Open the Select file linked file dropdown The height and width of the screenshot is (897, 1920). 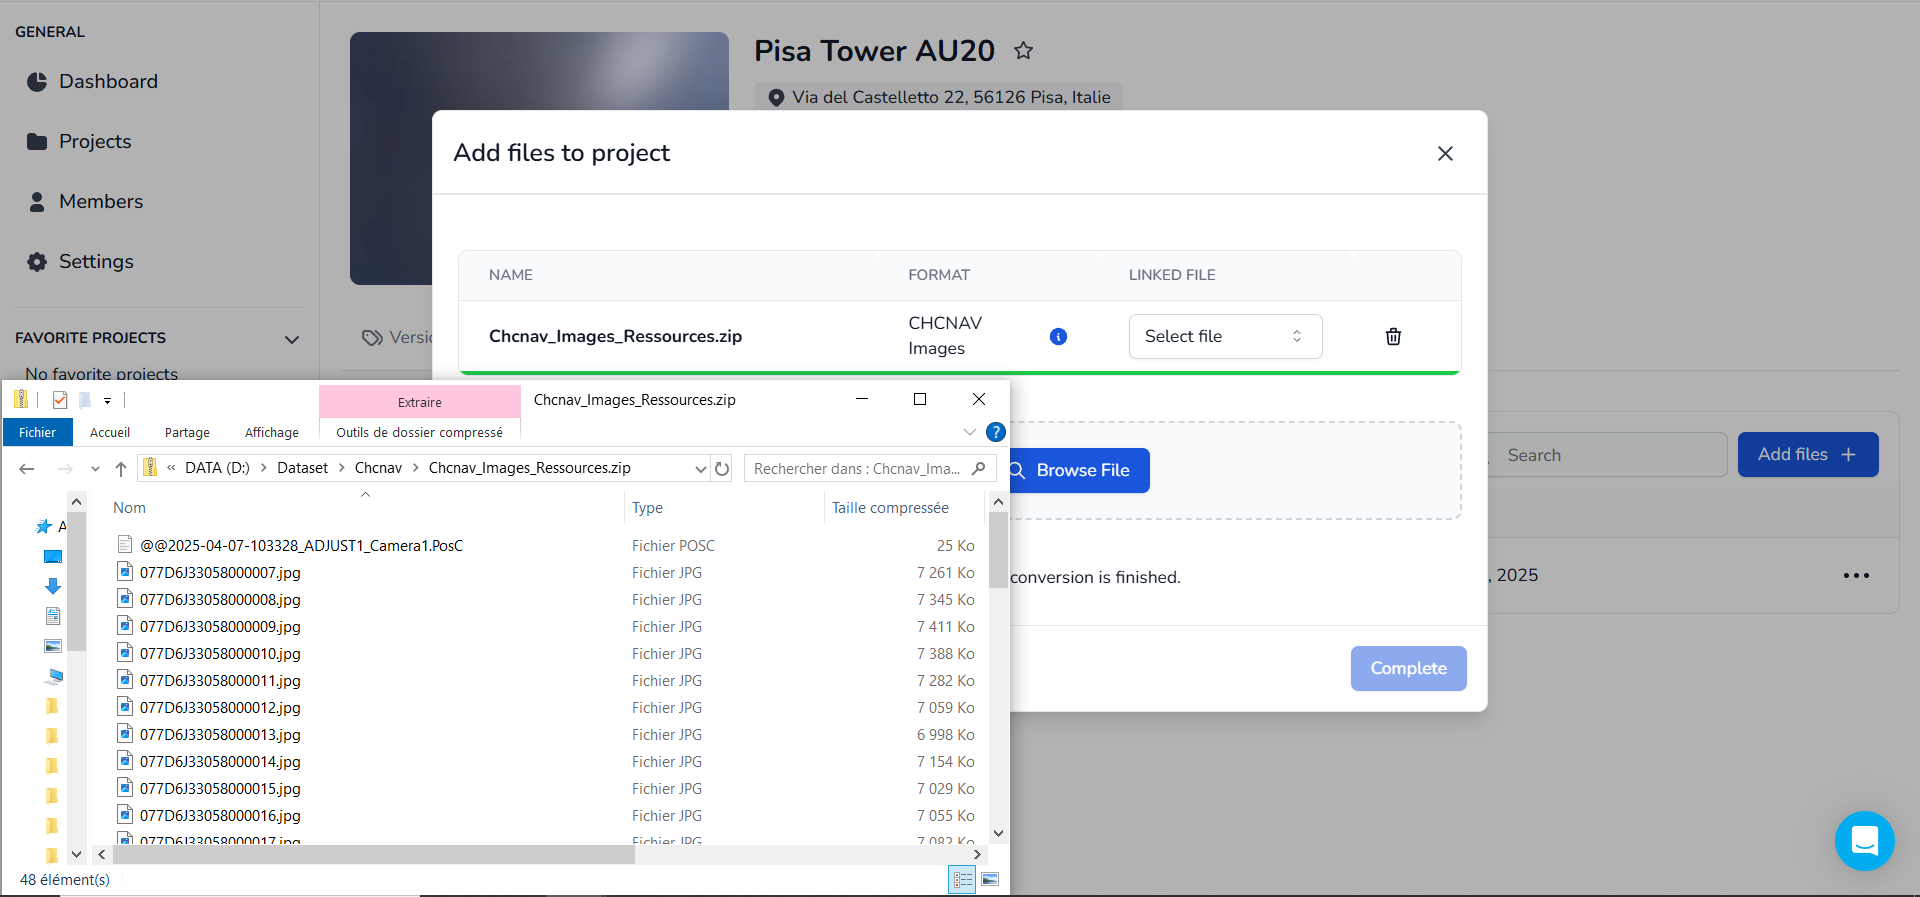(x=1225, y=337)
